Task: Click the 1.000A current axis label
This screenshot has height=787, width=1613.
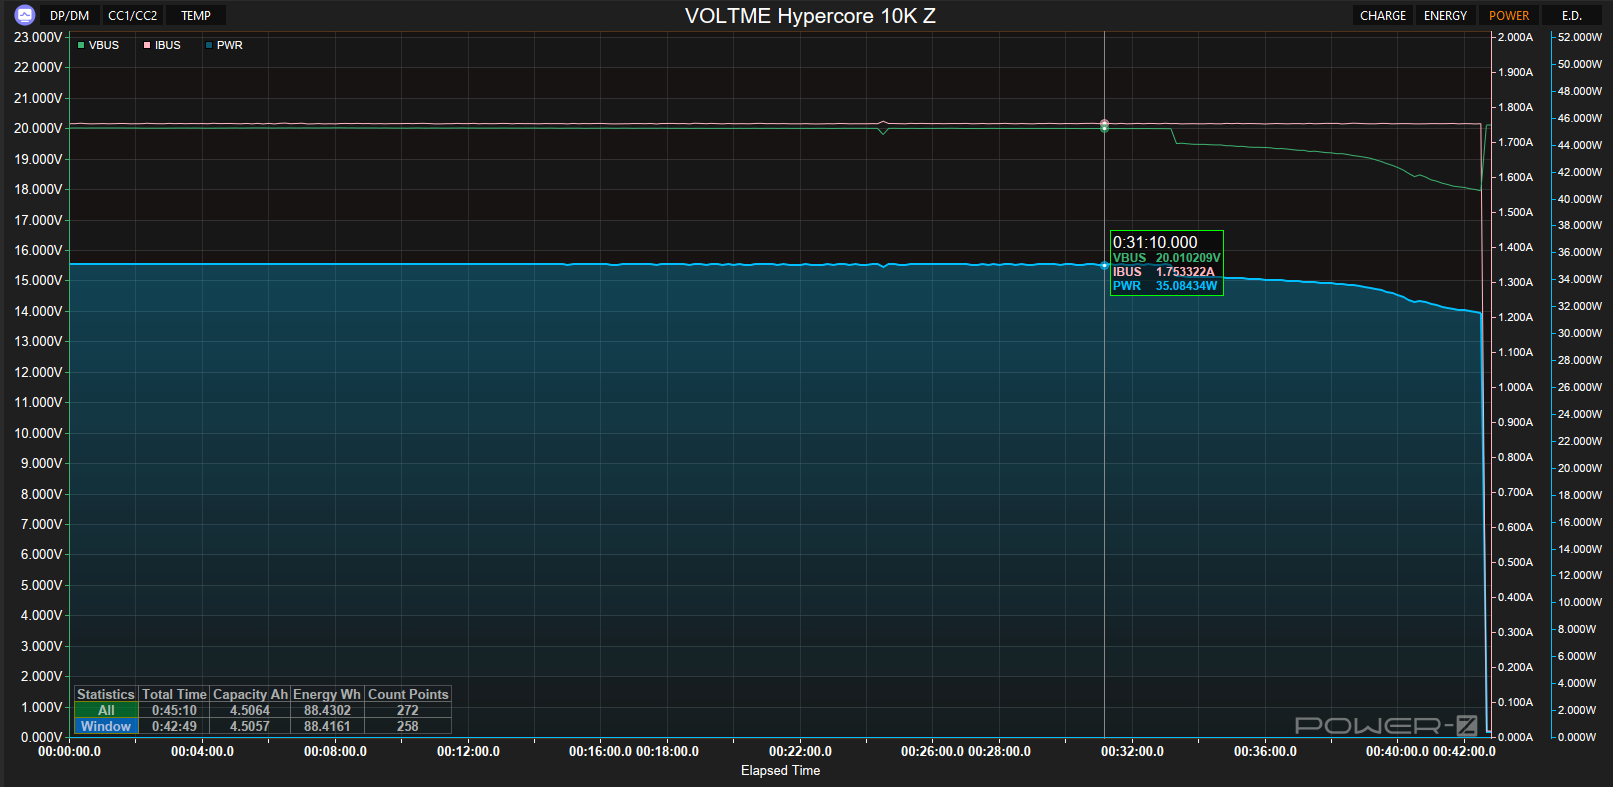Action: (x=1514, y=387)
